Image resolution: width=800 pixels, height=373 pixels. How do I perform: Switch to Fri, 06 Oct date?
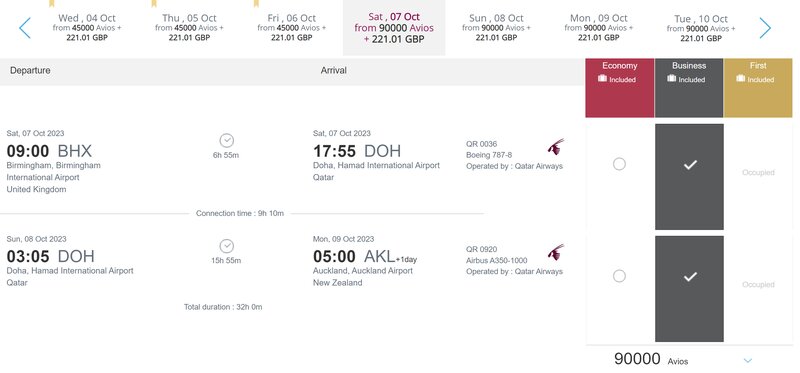(x=292, y=28)
